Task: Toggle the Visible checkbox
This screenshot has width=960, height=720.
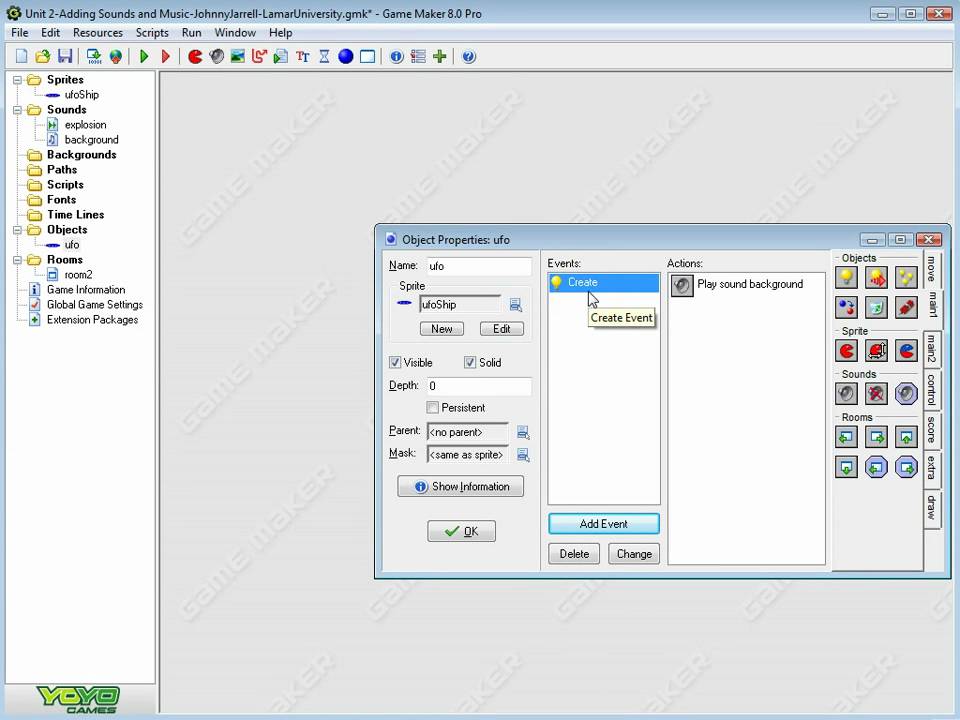Action: 395,362
